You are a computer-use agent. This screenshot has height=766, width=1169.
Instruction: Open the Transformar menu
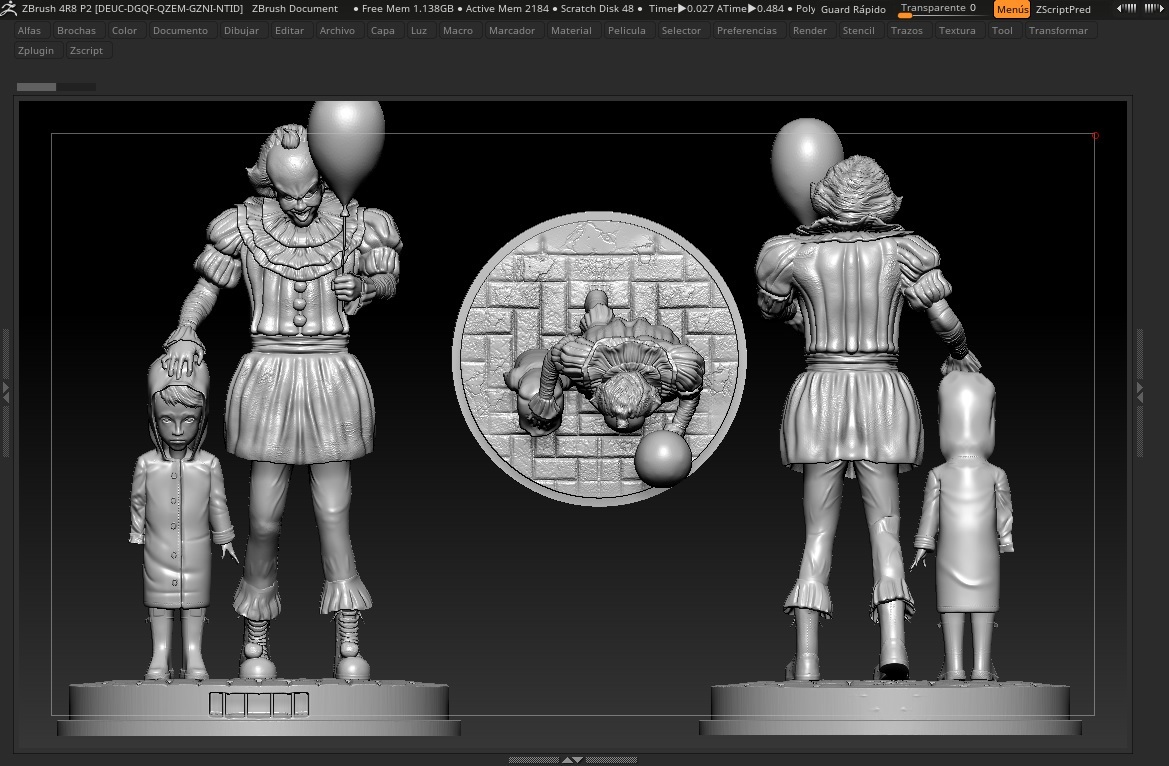1058,31
